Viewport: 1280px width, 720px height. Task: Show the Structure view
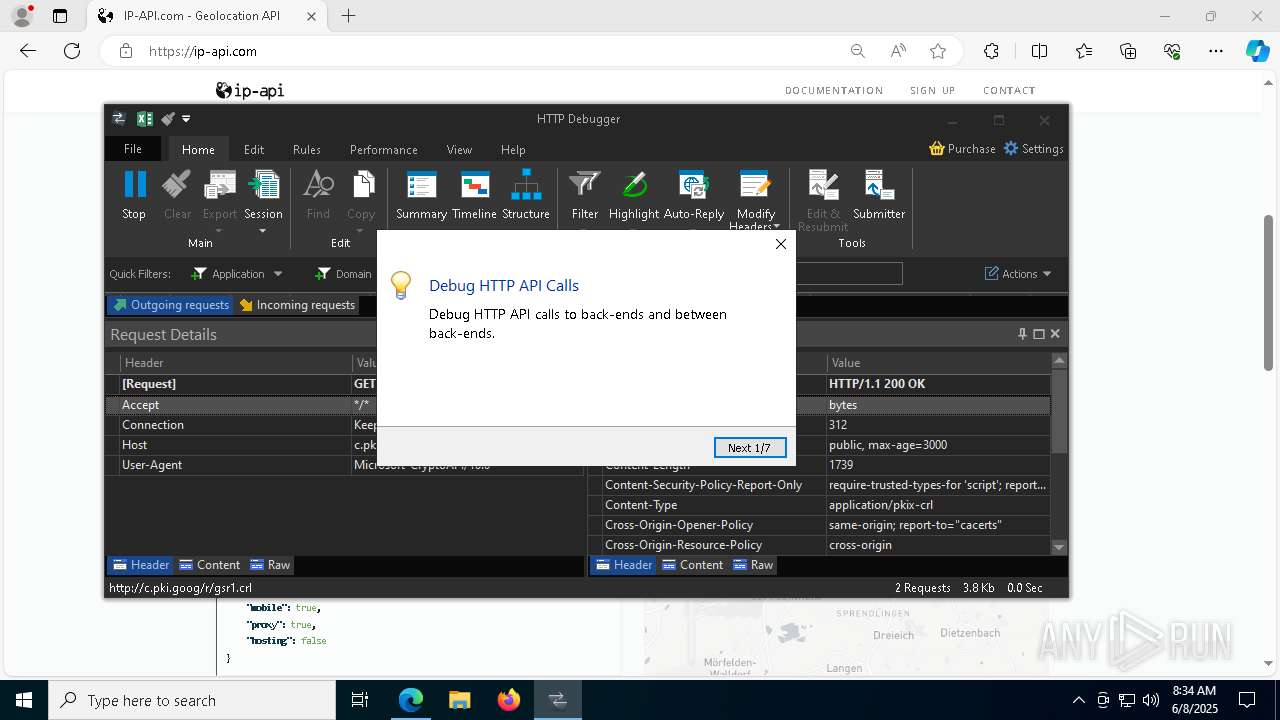coord(526,195)
